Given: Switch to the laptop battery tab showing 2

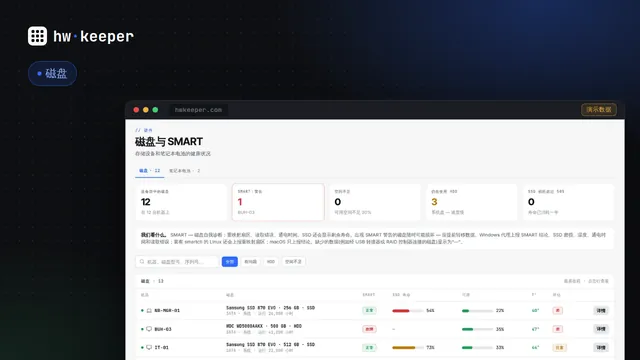Looking at the screenshot, I should 184,171.
